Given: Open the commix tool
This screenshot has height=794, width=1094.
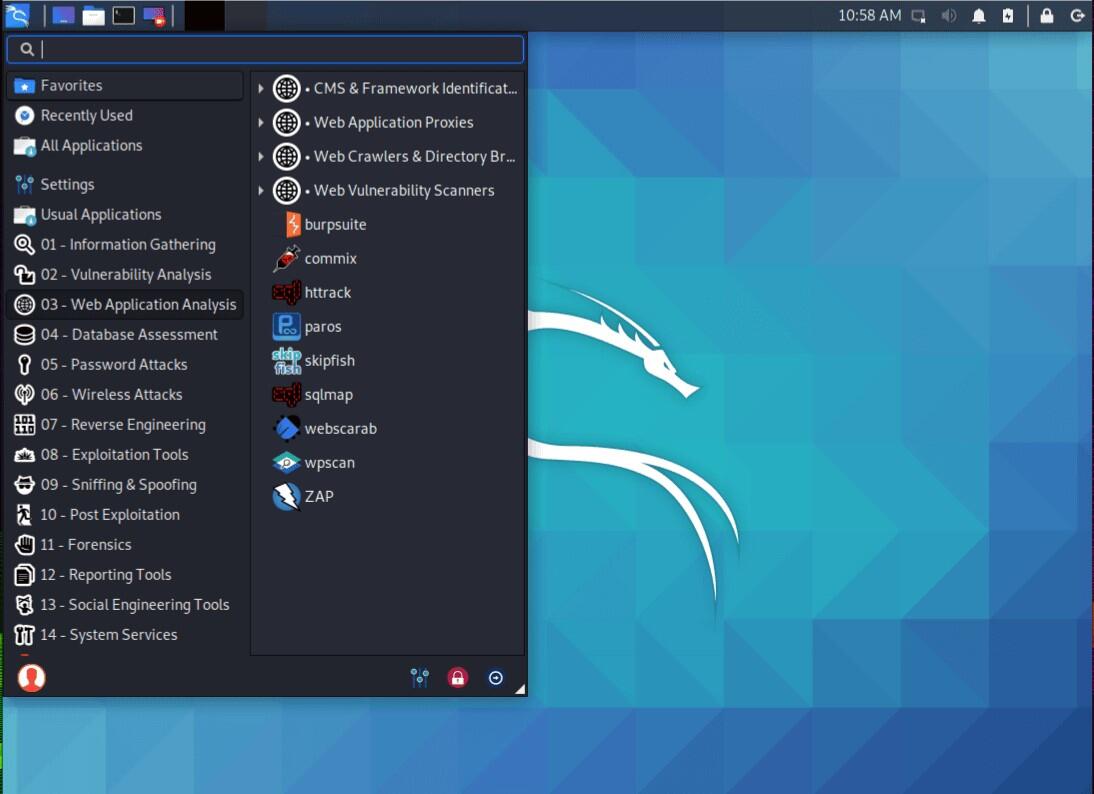Looking at the screenshot, I should pyautogui.click(x=330, y=259).
